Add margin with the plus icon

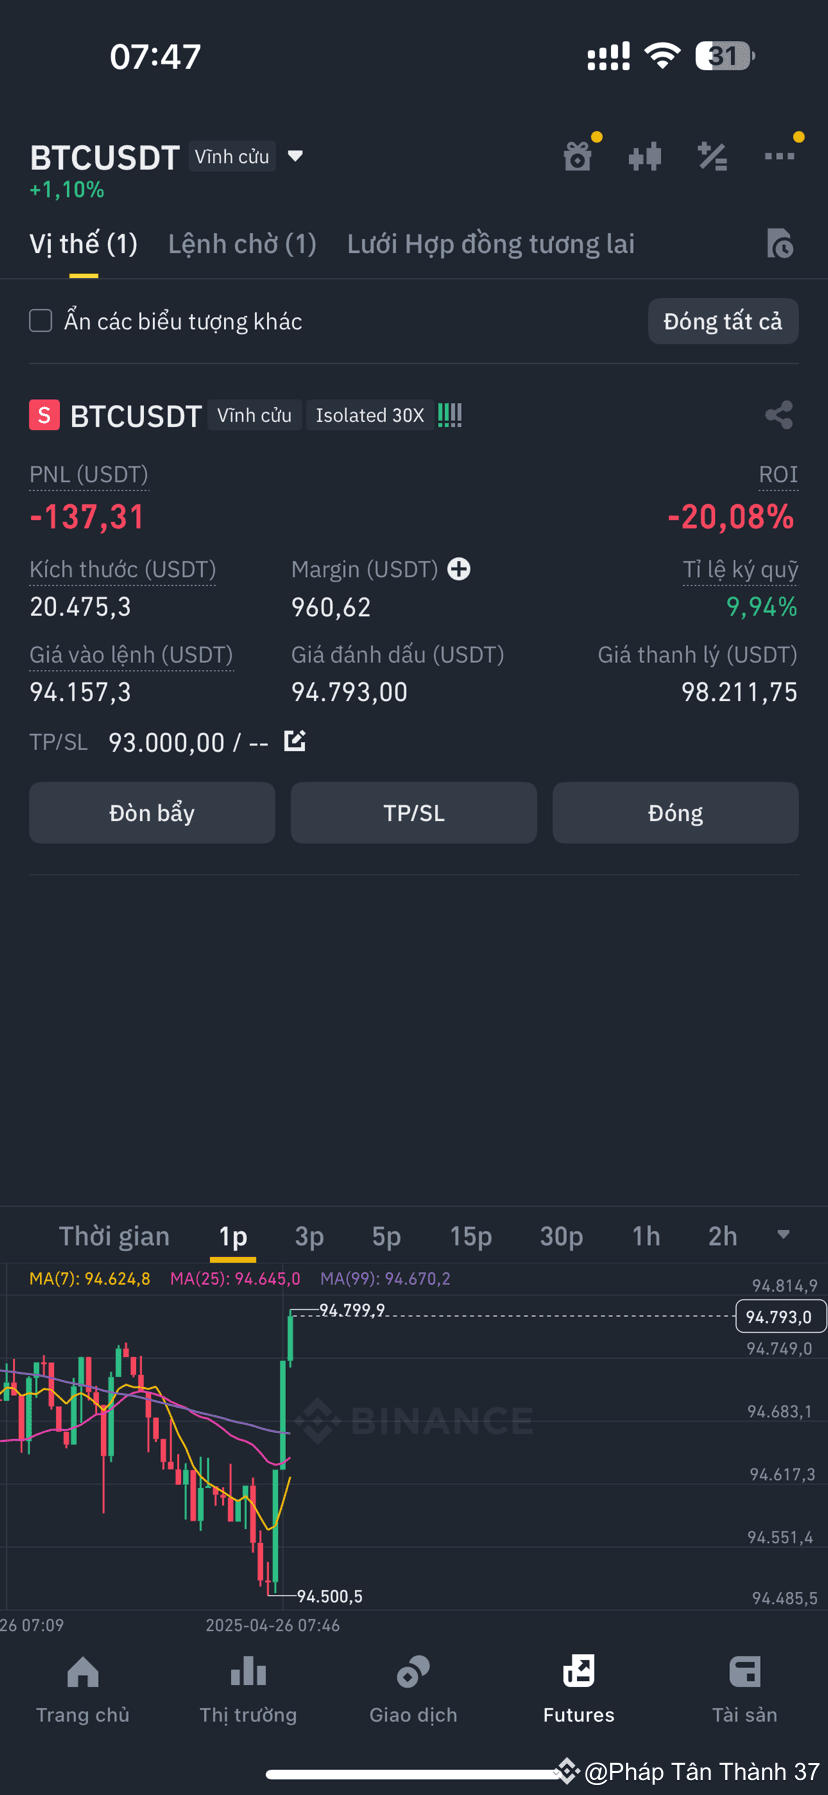tap(459, 569)
